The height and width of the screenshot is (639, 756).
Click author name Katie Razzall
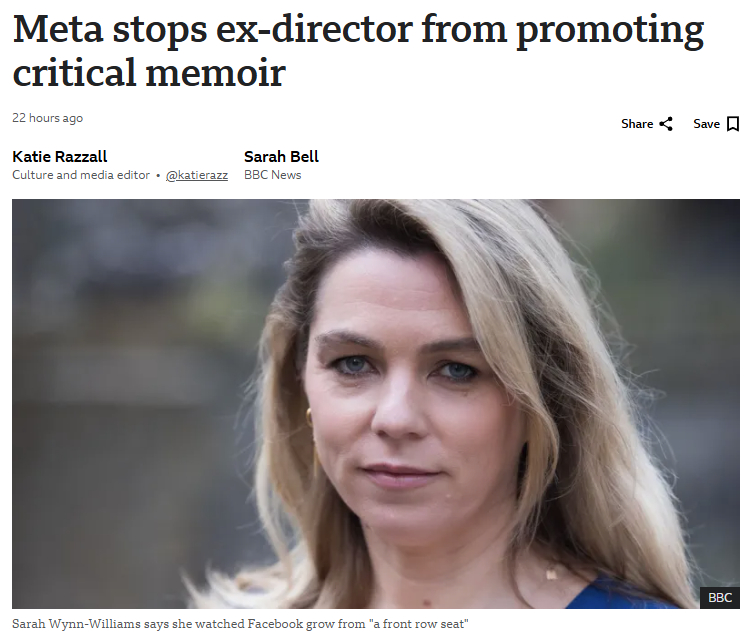(60, 157)
